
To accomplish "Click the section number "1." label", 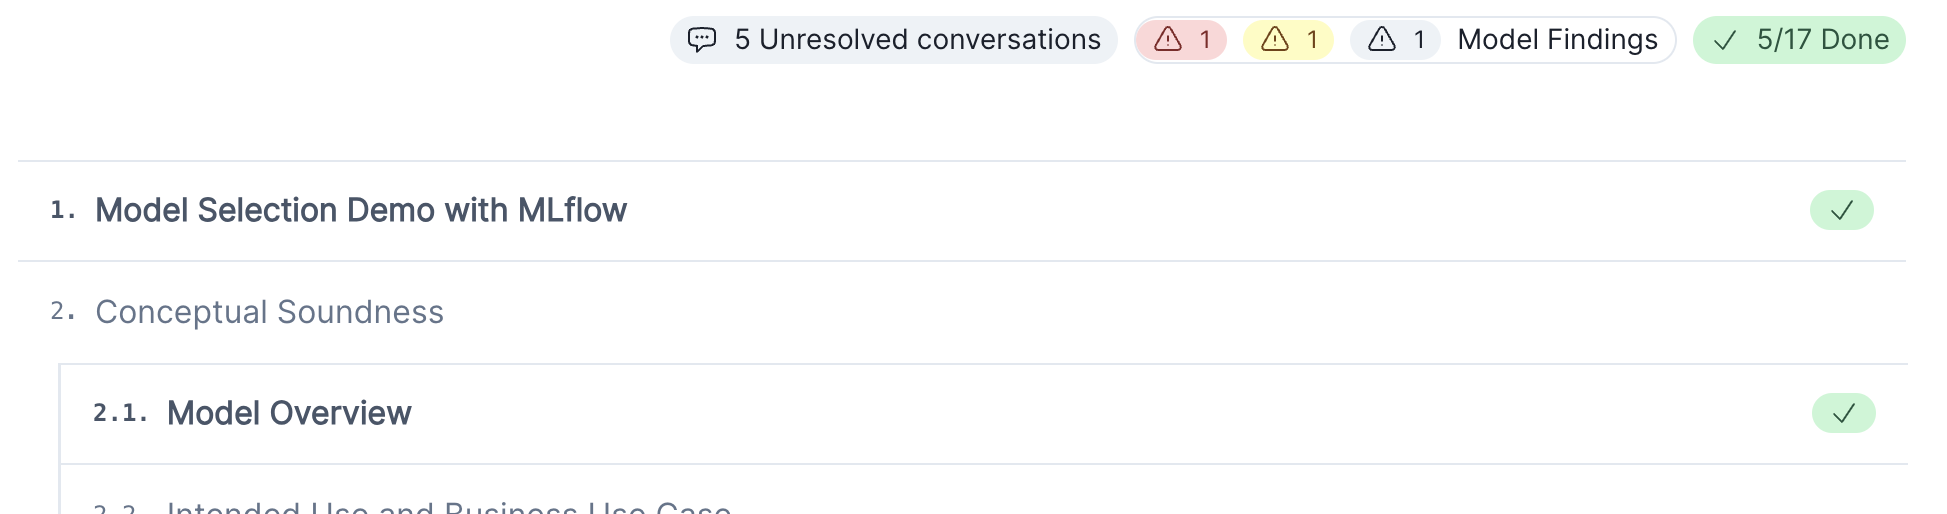I will pos(63,210).
